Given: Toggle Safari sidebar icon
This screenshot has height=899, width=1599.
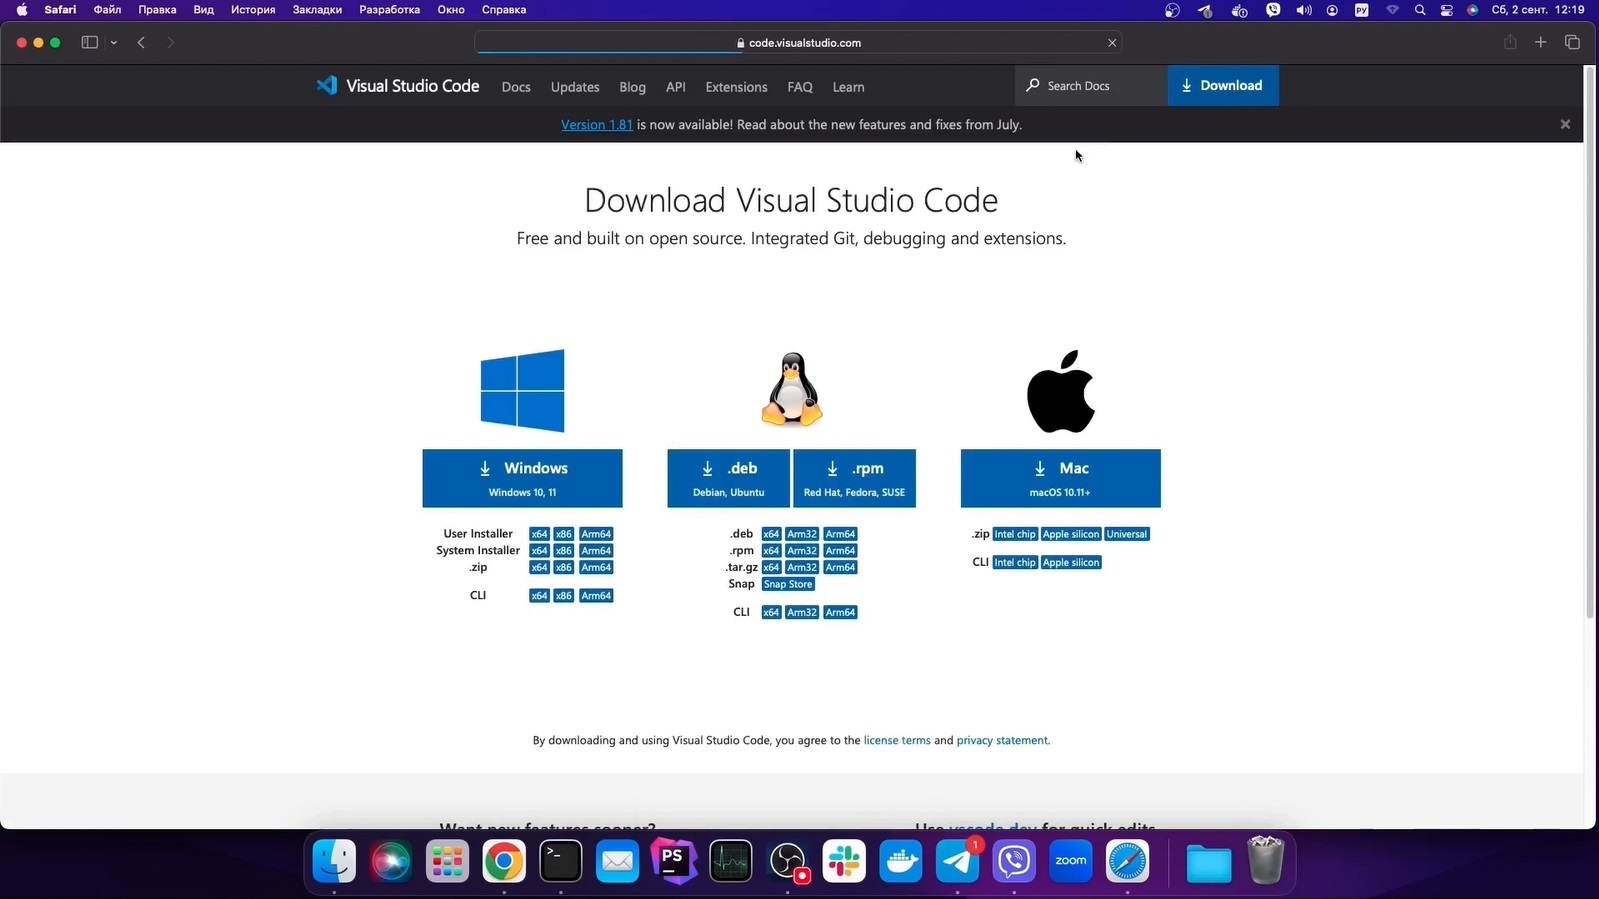Looking at the screenshot, I should pyautogui.click(x=89, y=43).
